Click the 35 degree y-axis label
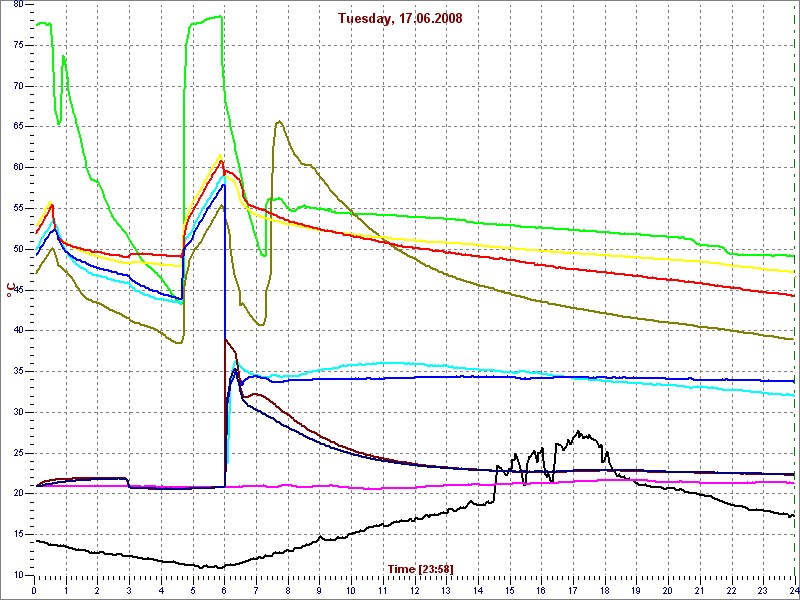Screen dimensions: 800x600 18,371
